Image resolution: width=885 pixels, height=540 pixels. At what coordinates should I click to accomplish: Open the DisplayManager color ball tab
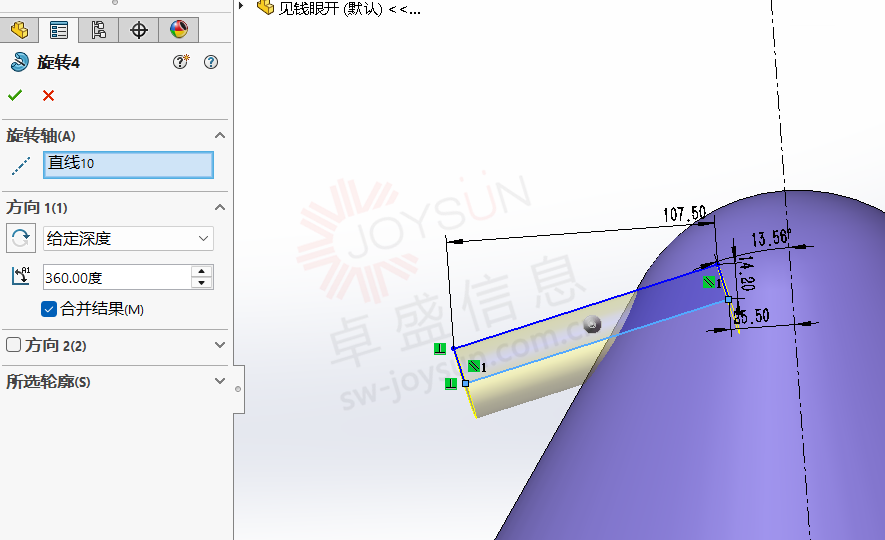[x=178, y=30]
